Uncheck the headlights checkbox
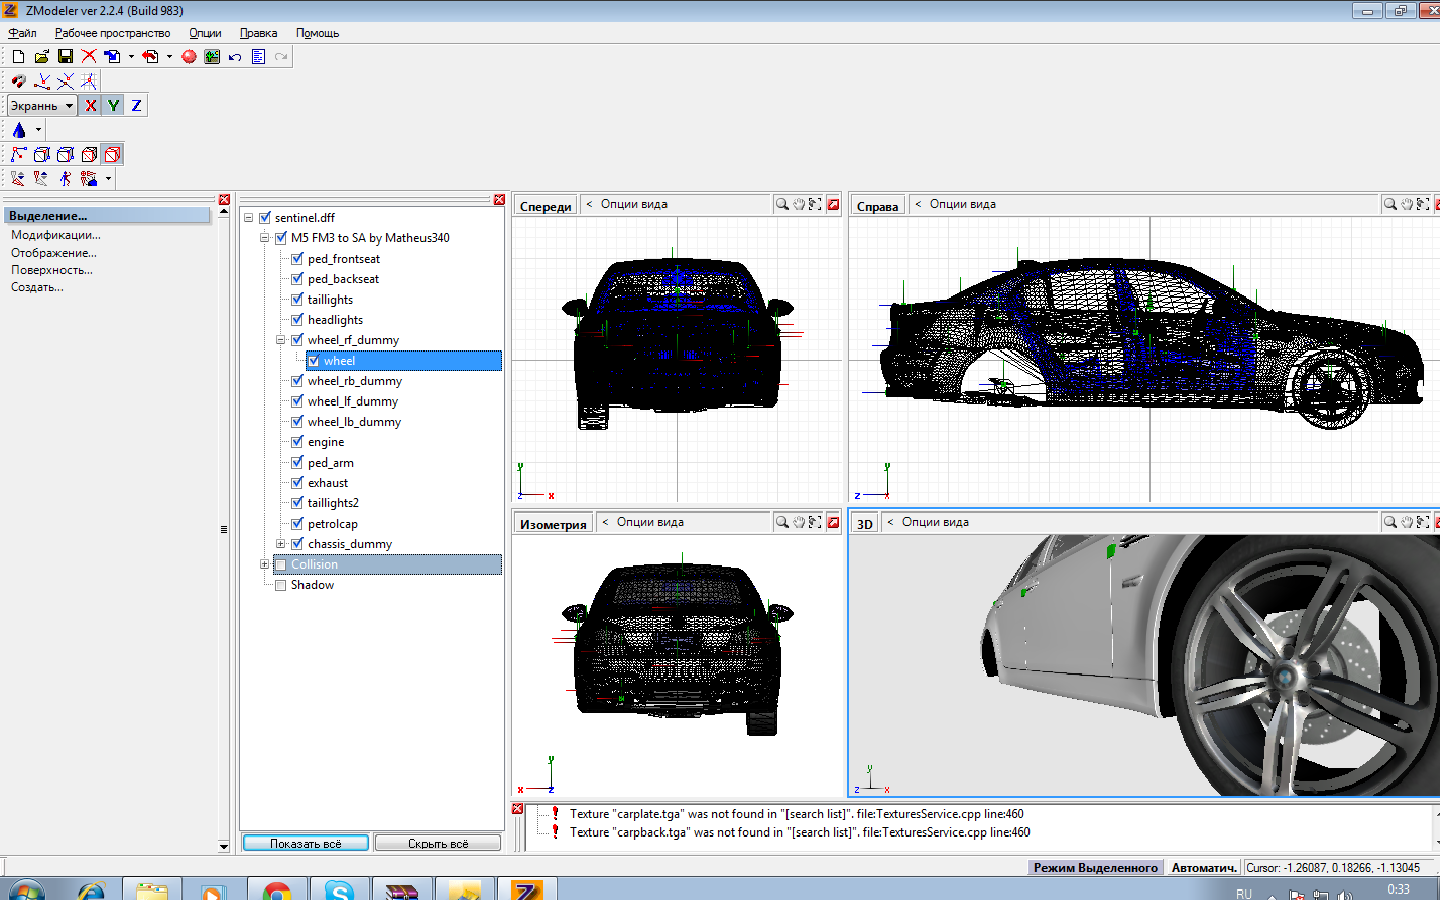The image size is (1440, 900). (297, 320)
